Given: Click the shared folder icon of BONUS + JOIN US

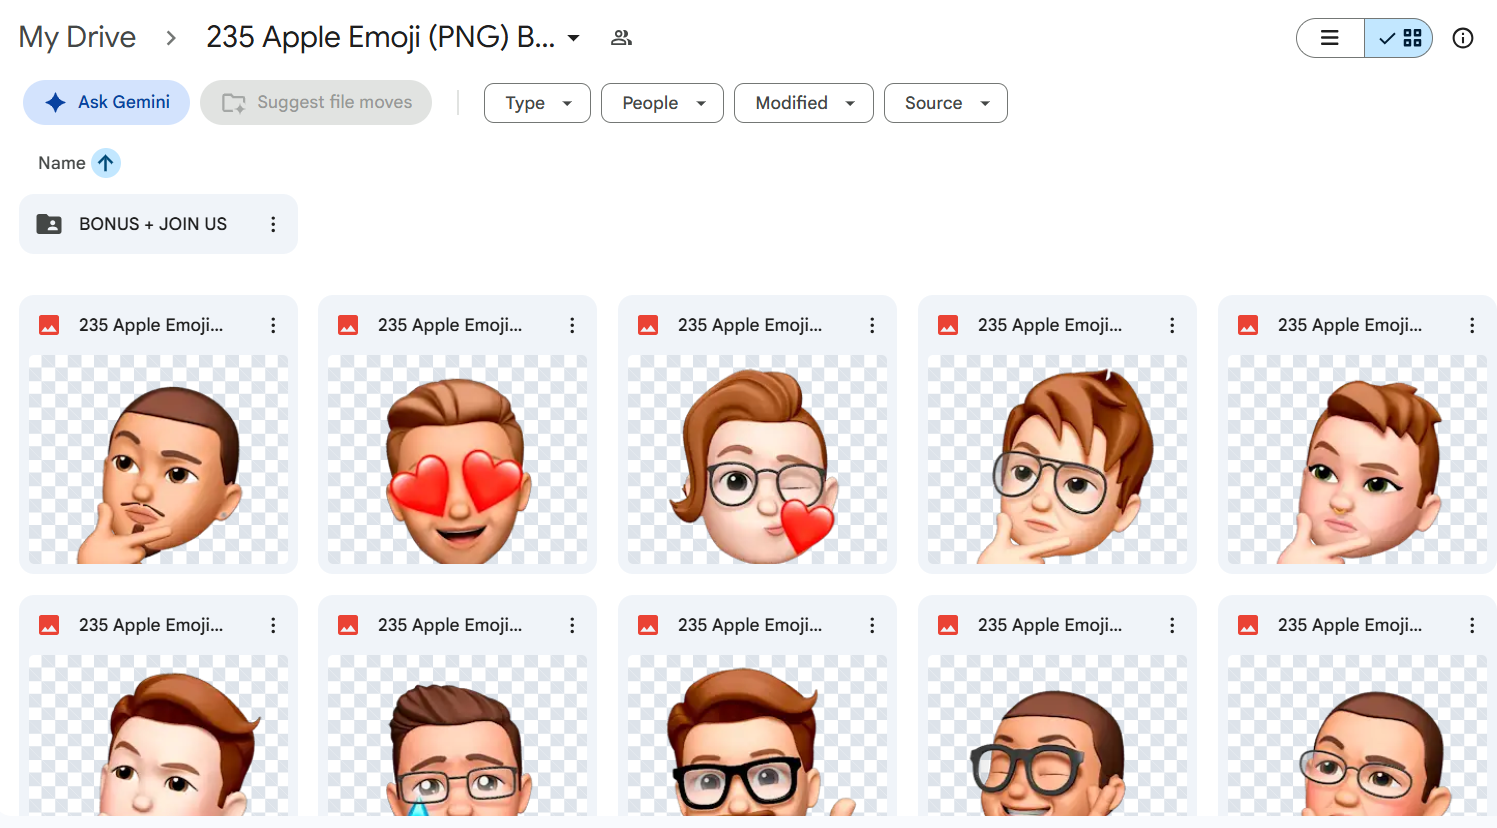Looking at the screenshot, I should pos(49,224).
